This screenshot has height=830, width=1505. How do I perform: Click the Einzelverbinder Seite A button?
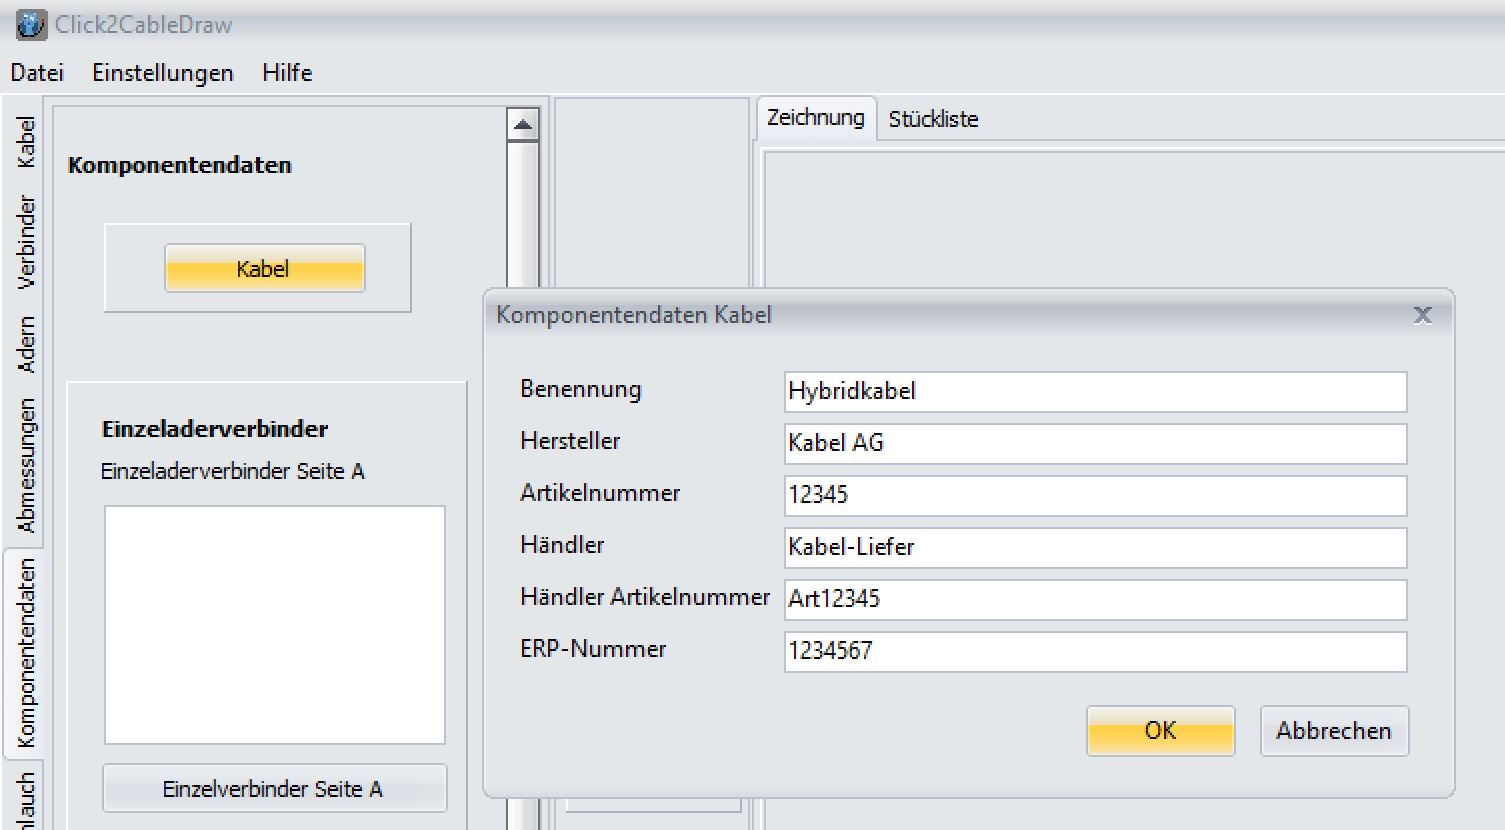point(273,789)
